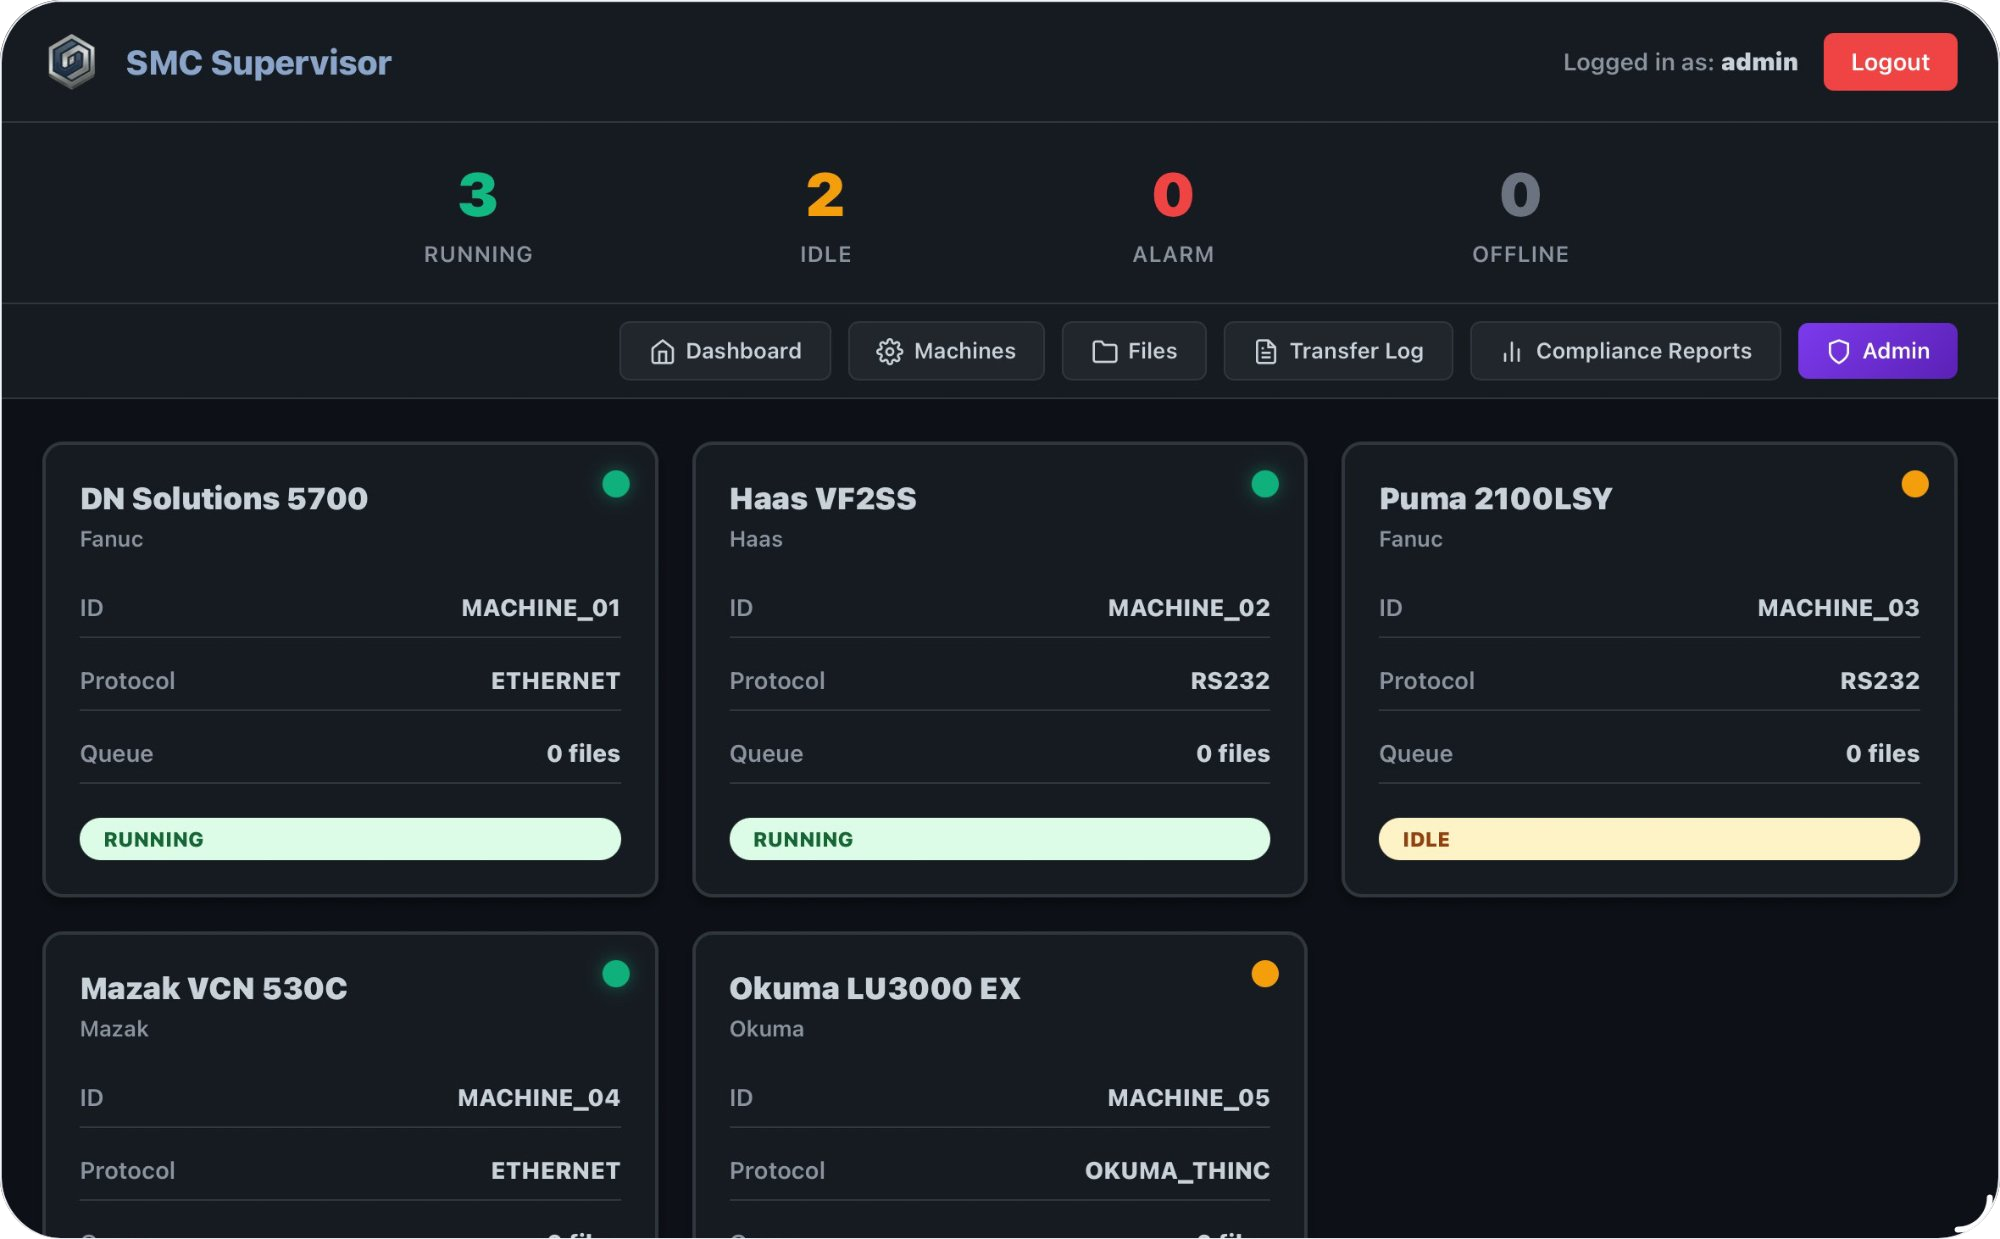Screen dimensions: 2000x1239
Task: Click the Logout button
Action: pyautogui.click(x=1889, y=62)
